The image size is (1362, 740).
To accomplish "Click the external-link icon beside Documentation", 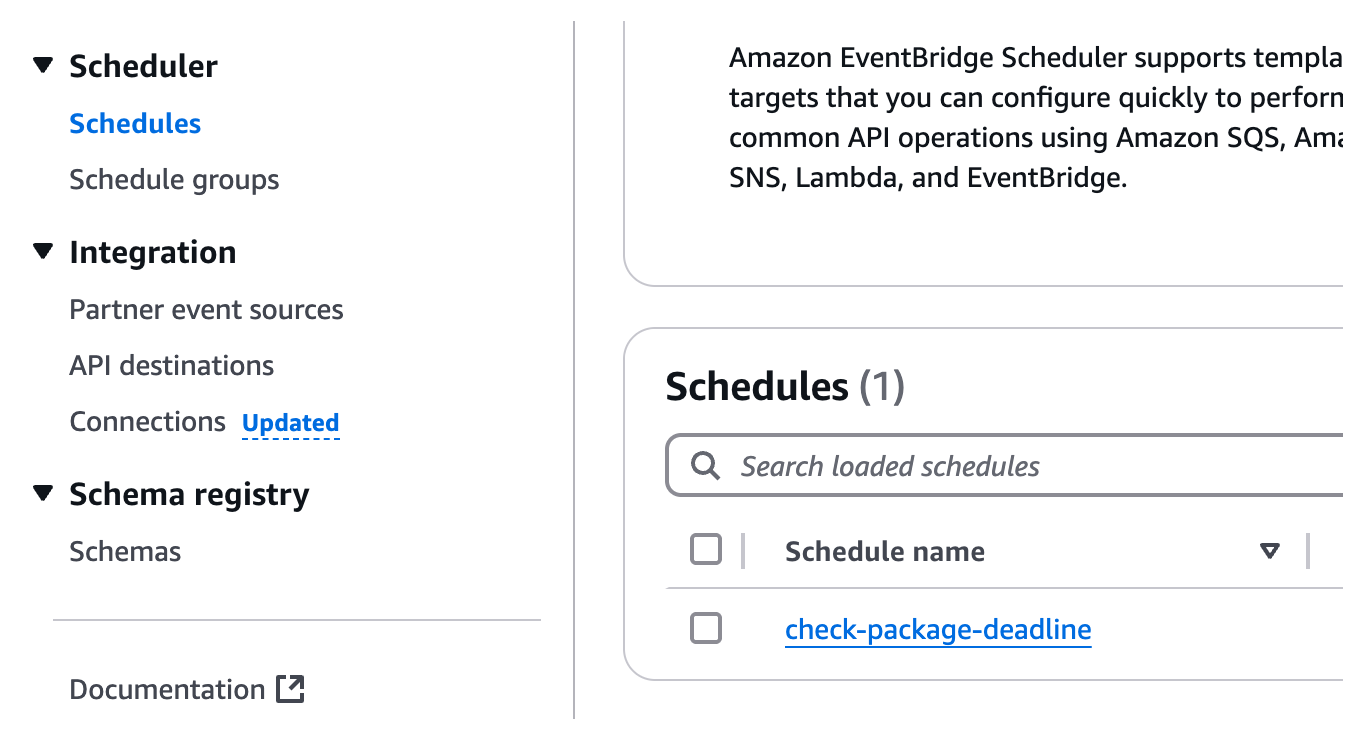I will click(x=290, y=689).
